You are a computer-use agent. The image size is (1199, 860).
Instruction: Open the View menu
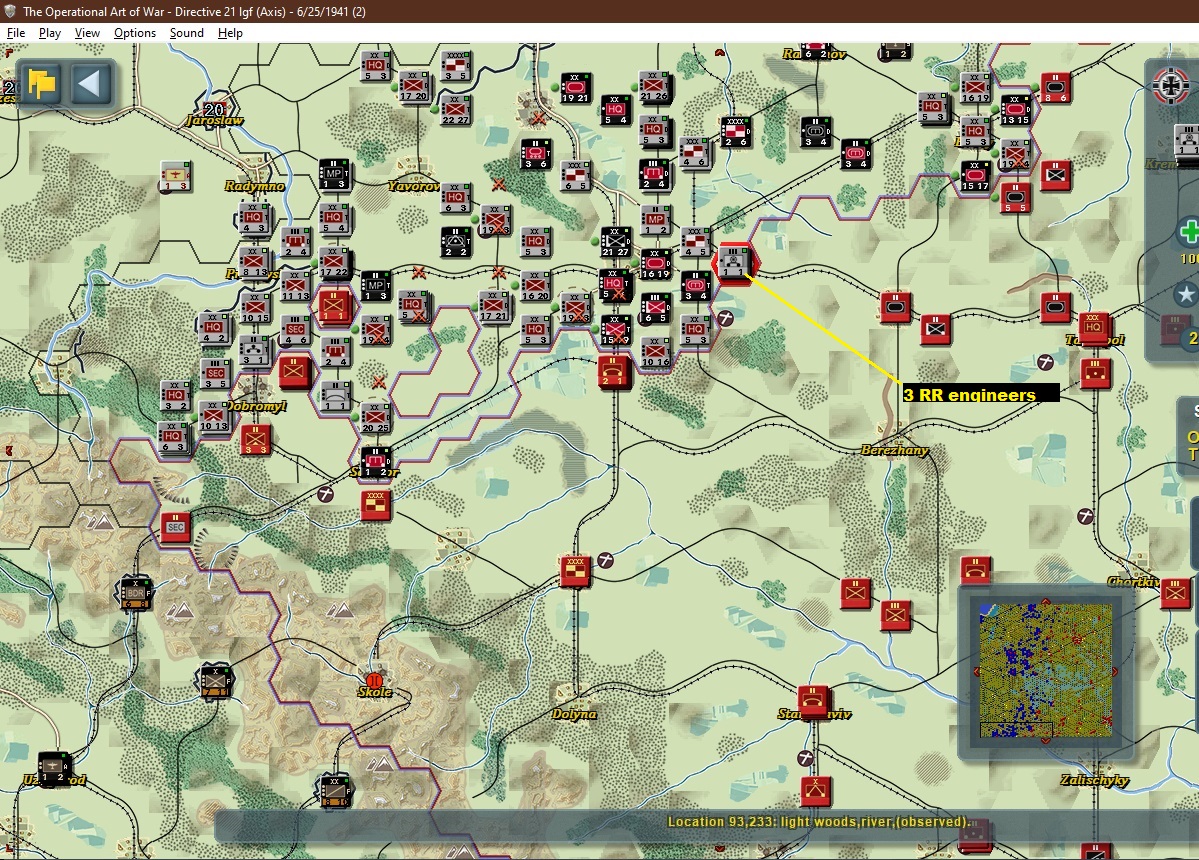tap(87, 33)
